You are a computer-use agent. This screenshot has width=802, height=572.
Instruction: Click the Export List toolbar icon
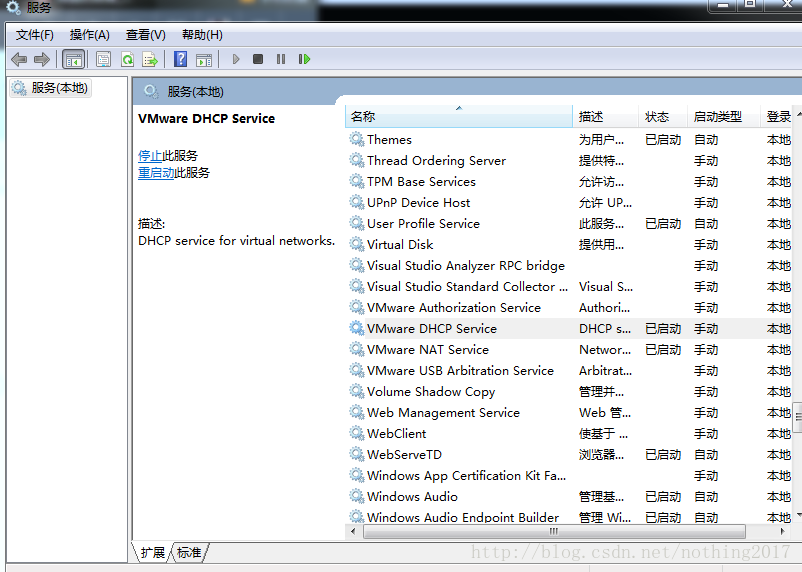[150, 59]
